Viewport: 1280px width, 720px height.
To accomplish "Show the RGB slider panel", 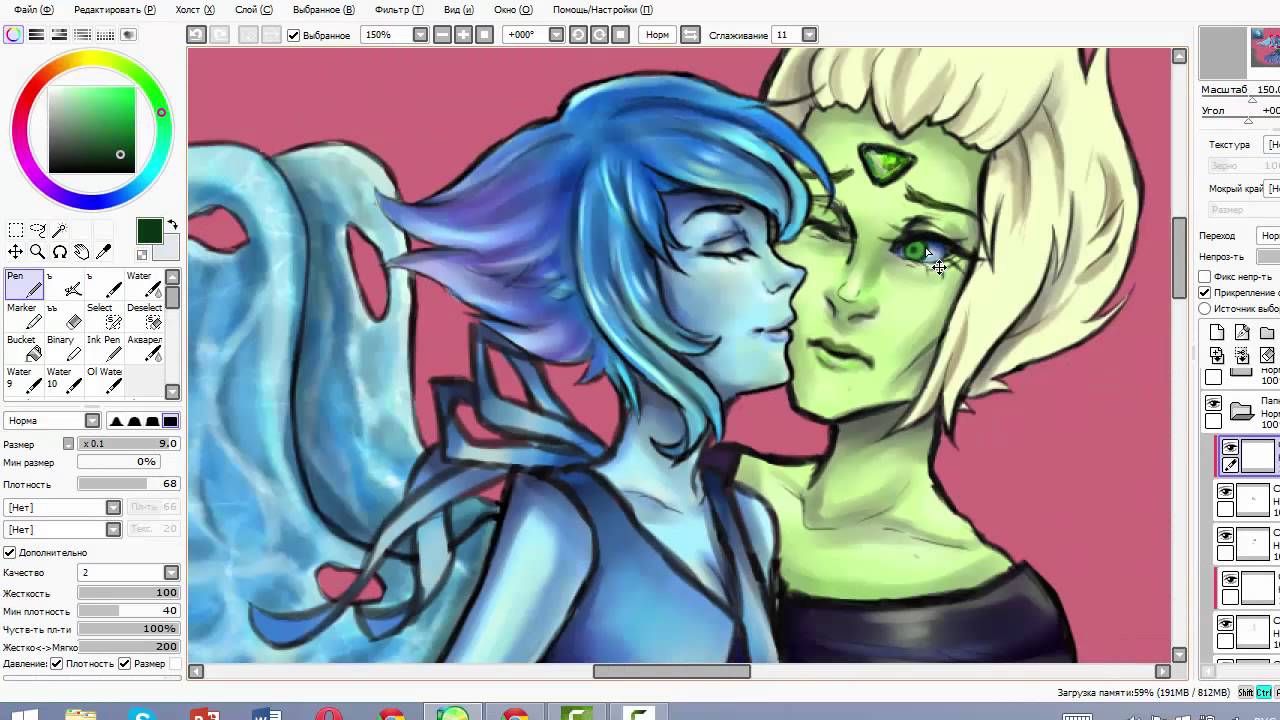I will click(36, 35).
